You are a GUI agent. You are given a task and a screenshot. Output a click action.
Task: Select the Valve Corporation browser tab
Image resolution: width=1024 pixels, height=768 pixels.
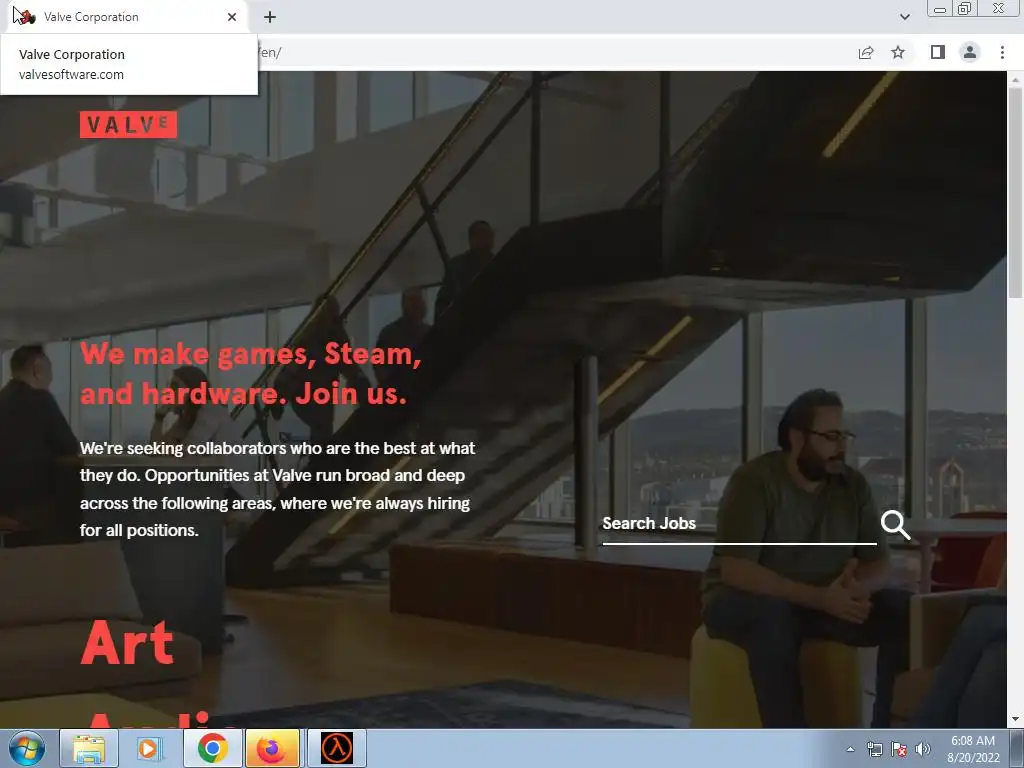click(127, 17)
